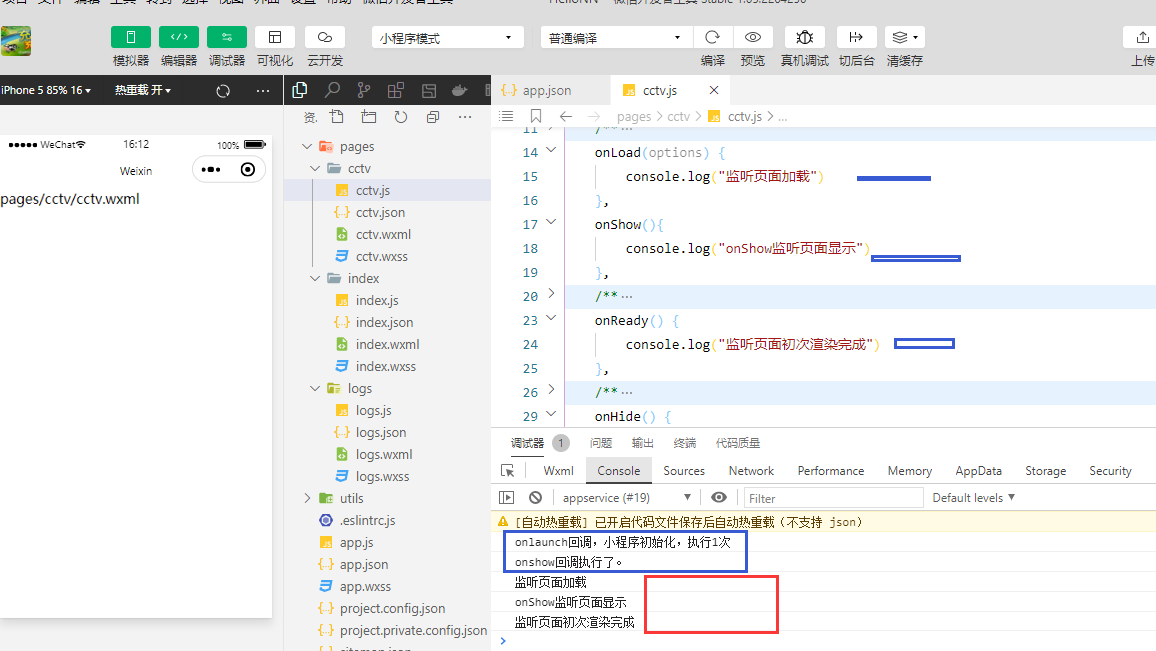The image size is (1156, 651).
Task: Click the console prompt arrow
Action: point(503,641)
